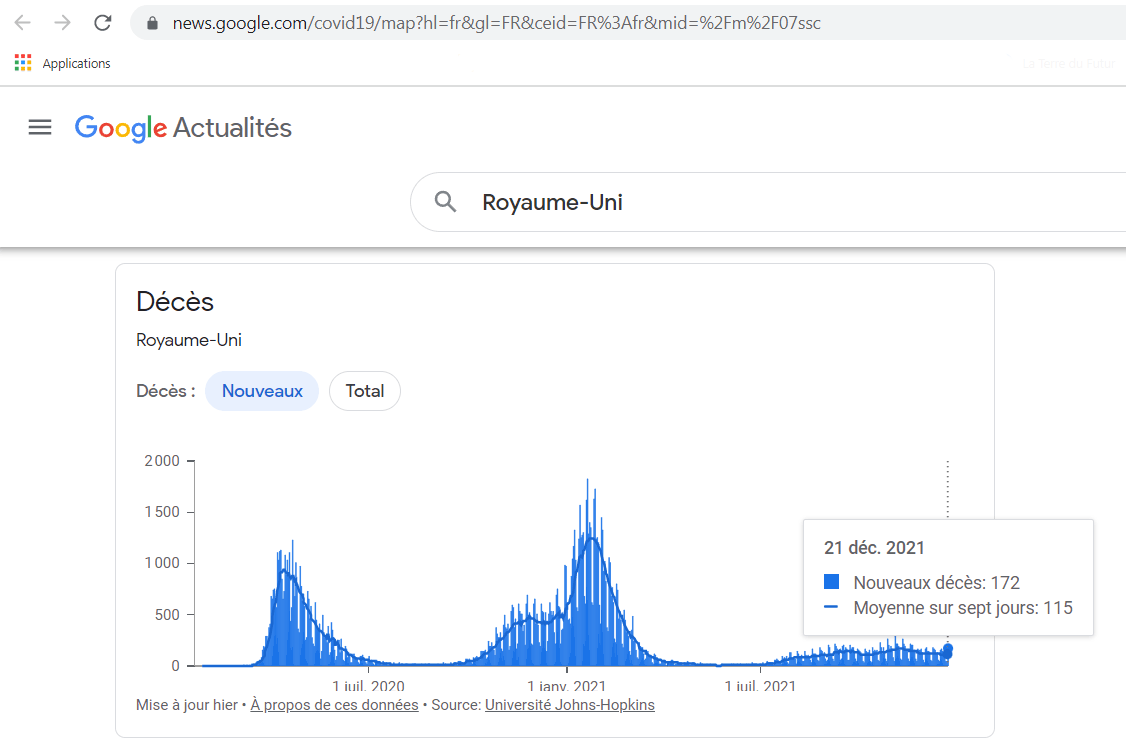The width and height of the screenshot is (1126, 749).
Task: Click the Google Actualités logo
Action: [183, 128]
